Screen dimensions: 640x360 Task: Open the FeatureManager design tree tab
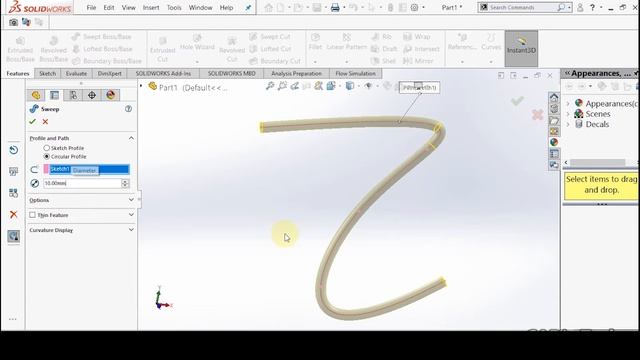pyautogui.click(x=36, y=95)
